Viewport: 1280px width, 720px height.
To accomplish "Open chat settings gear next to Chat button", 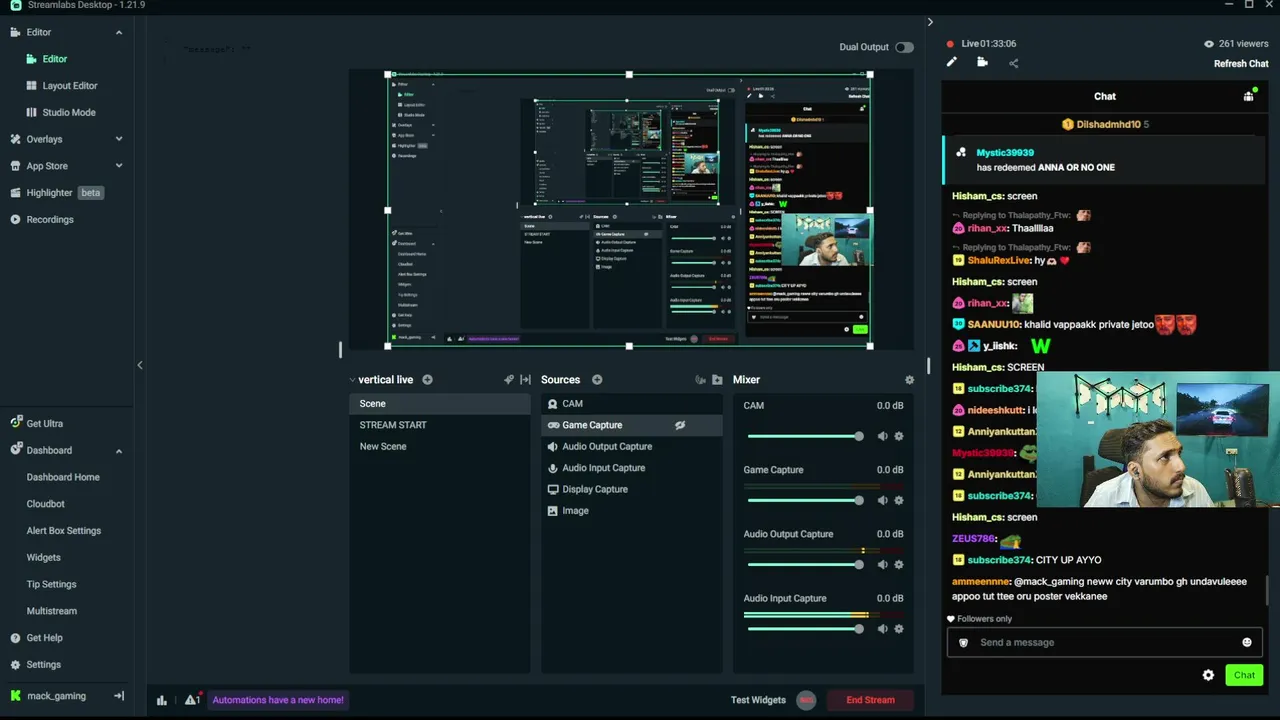I will click(x=1208, y=675).
